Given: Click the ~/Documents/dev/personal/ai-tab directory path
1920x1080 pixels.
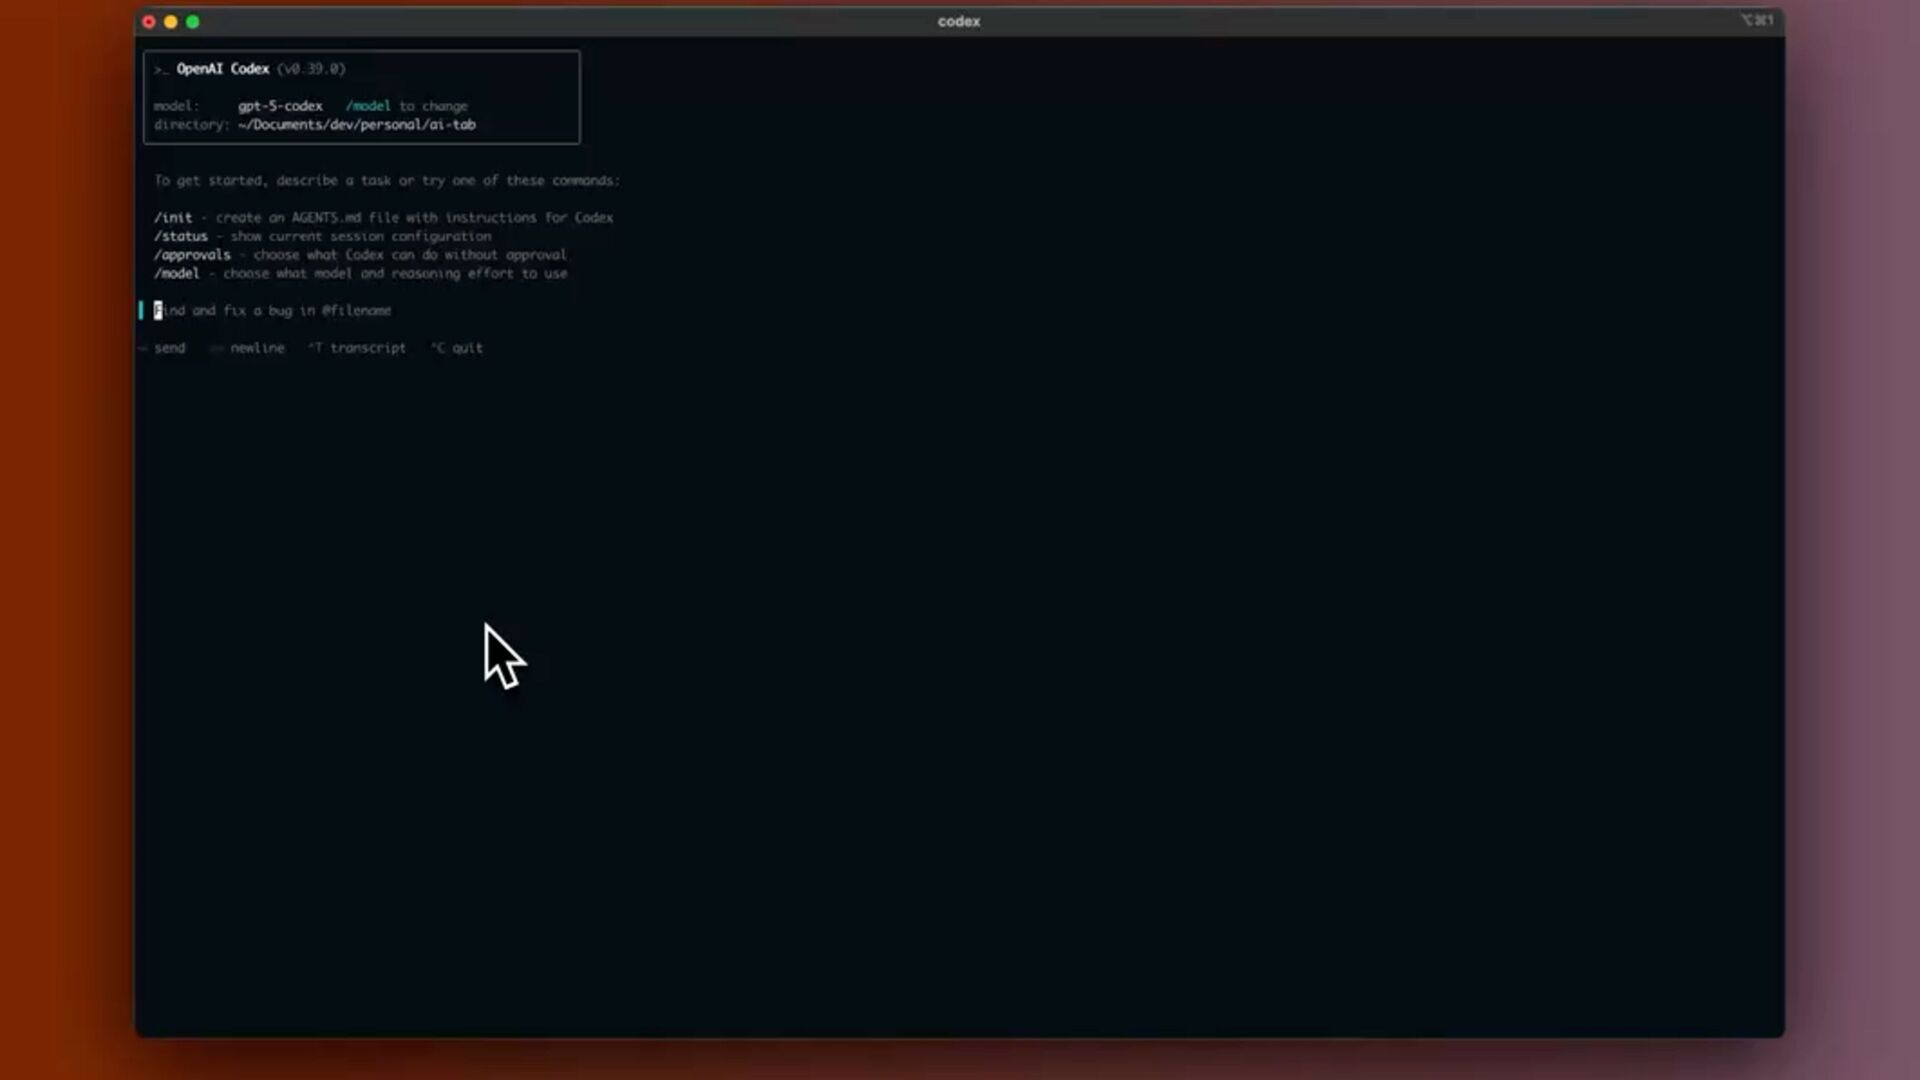Looking at the screenshot, I should pos(357,125).
